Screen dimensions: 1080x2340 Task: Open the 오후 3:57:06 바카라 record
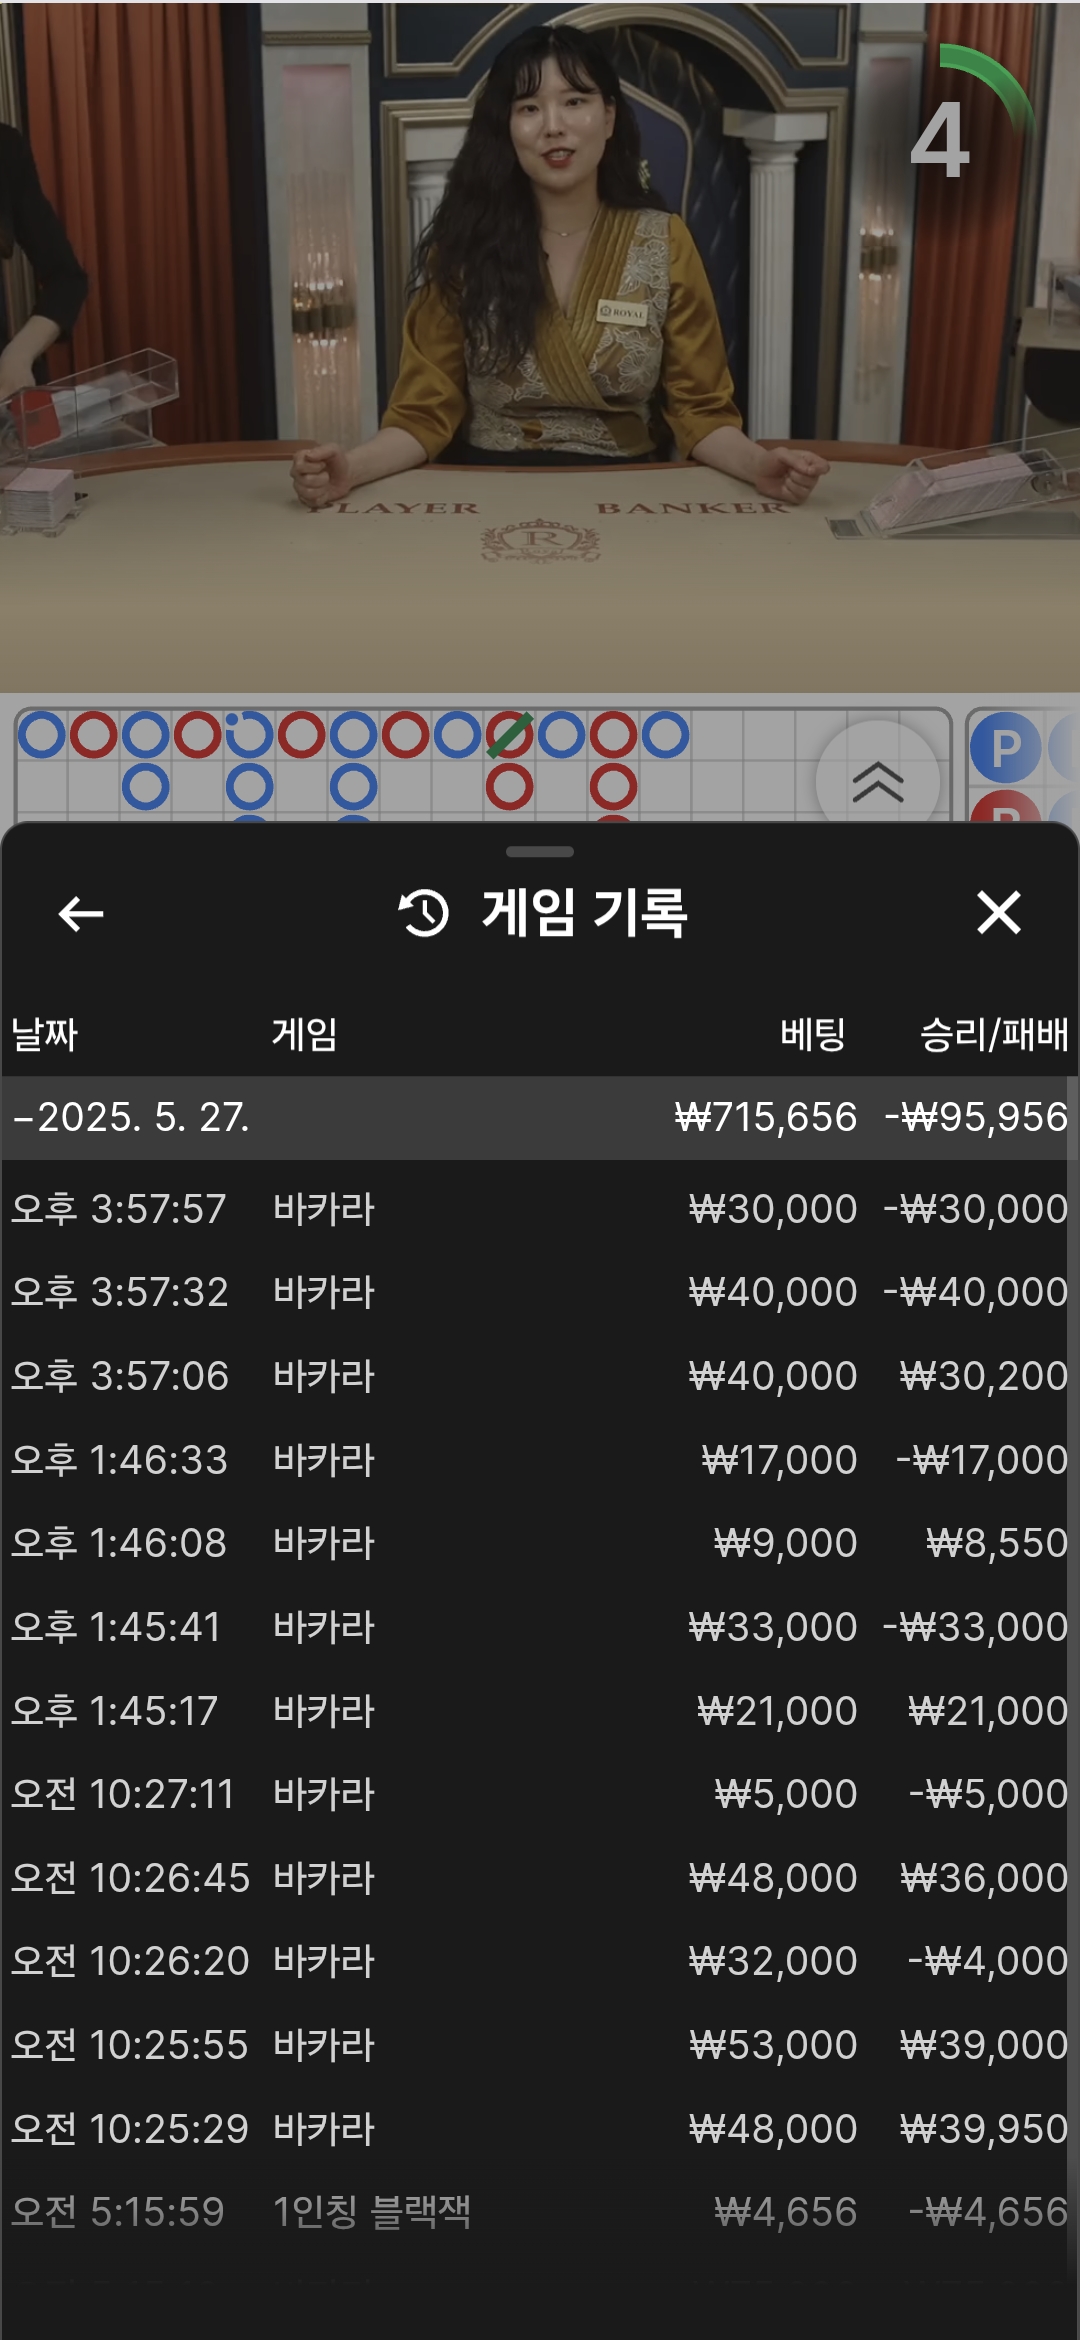(x=540, y=1376)
